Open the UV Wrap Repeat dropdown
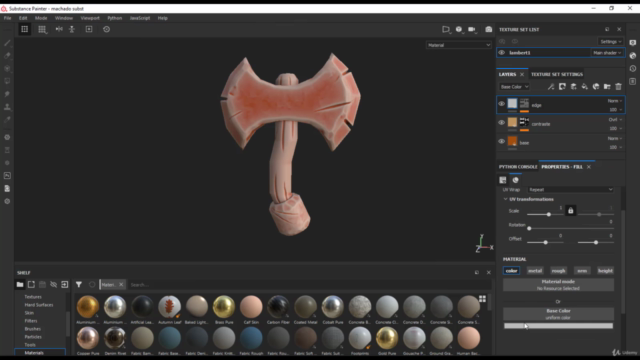 [570, 189]
